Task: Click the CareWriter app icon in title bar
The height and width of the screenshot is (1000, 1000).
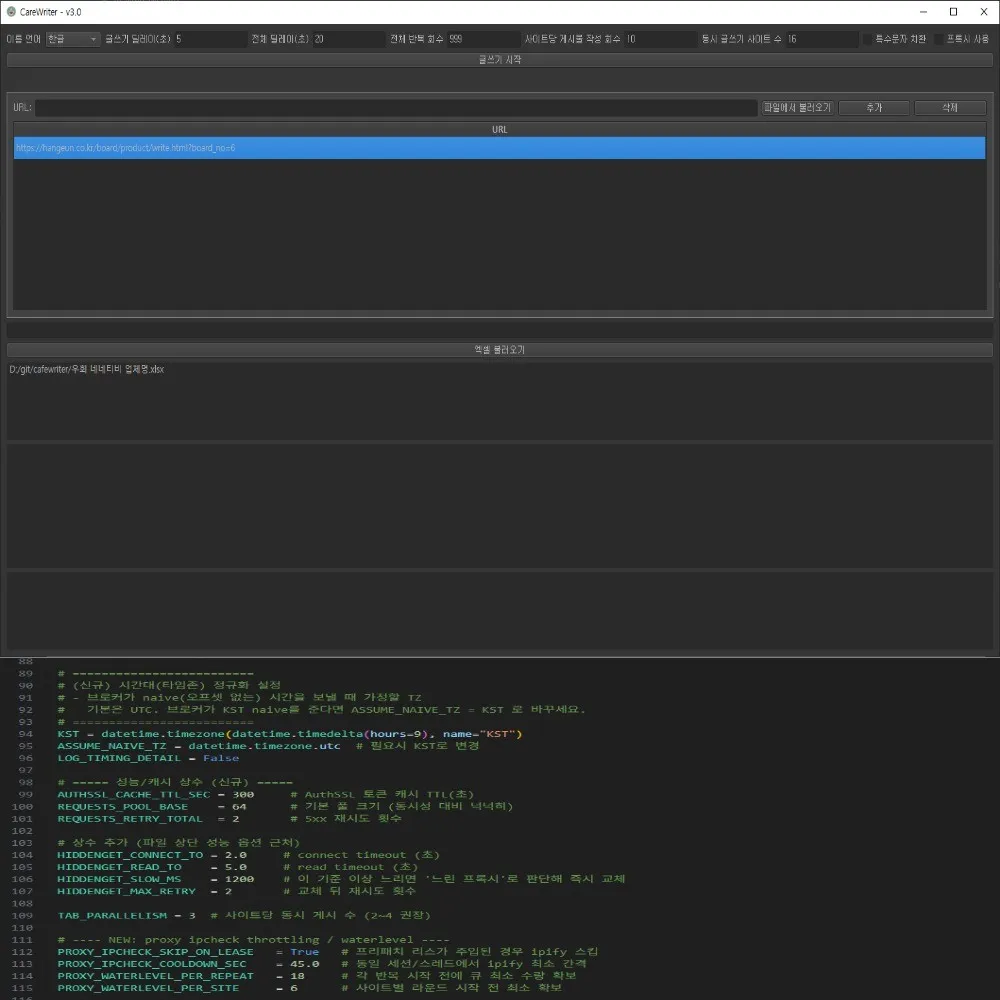Action: point(11,11)
